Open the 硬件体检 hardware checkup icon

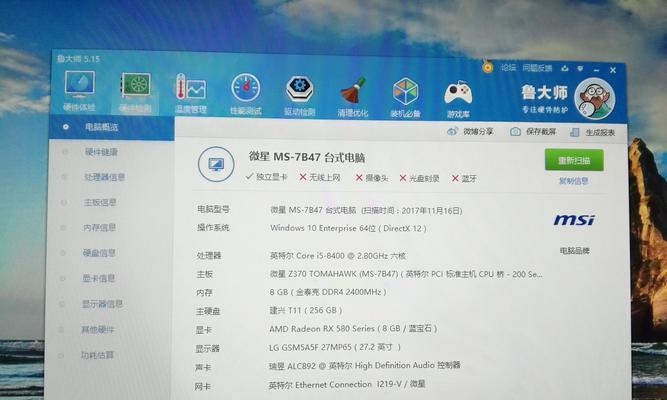coord(80,91)
